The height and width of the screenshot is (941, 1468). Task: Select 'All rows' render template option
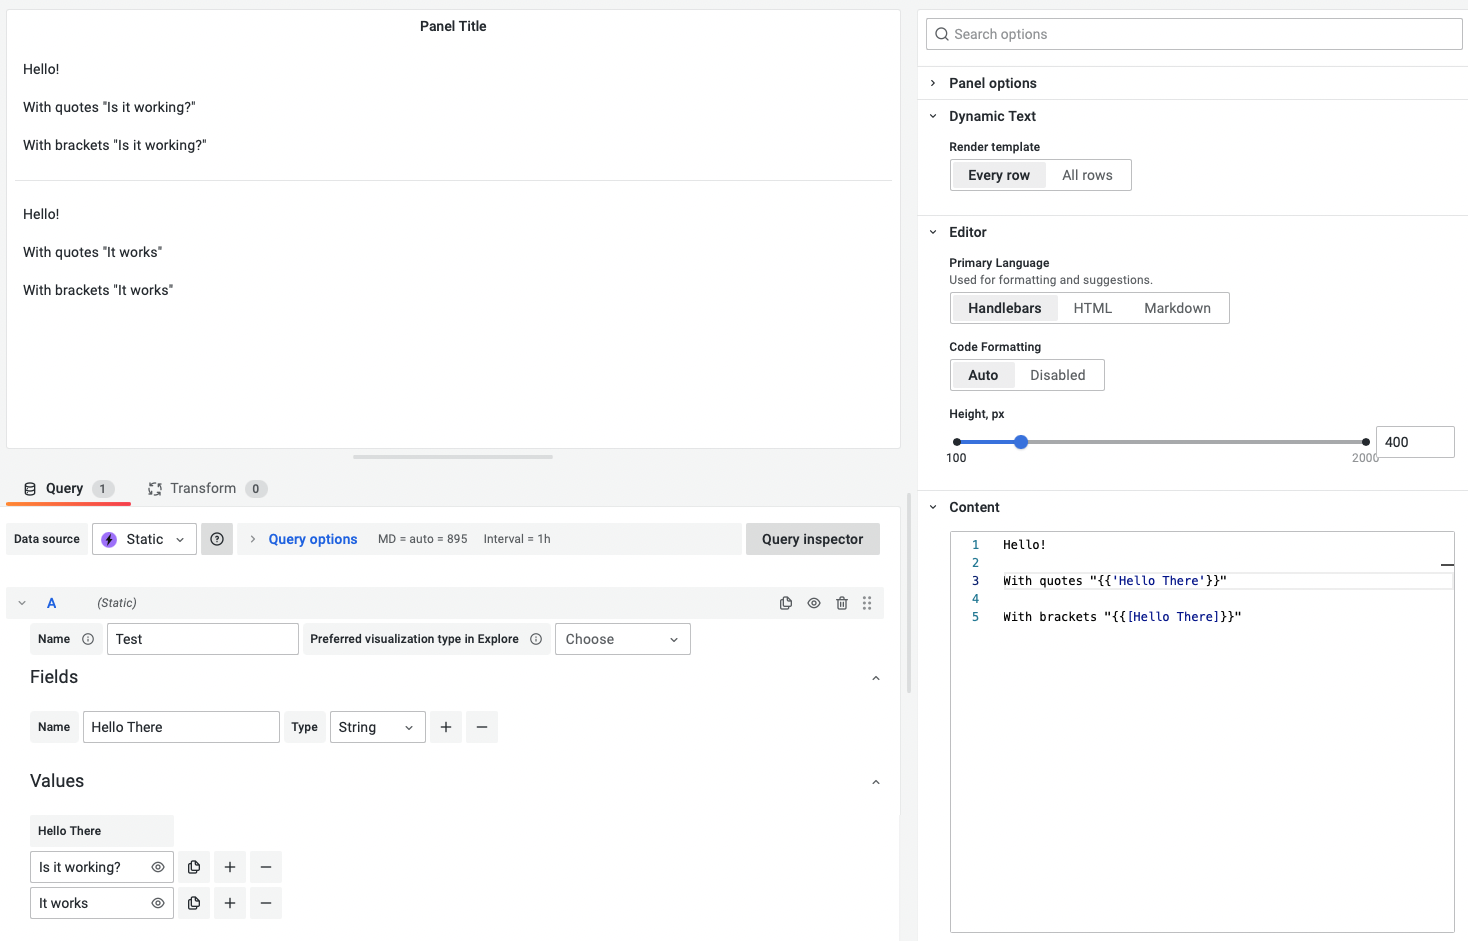click(1088, 175)
